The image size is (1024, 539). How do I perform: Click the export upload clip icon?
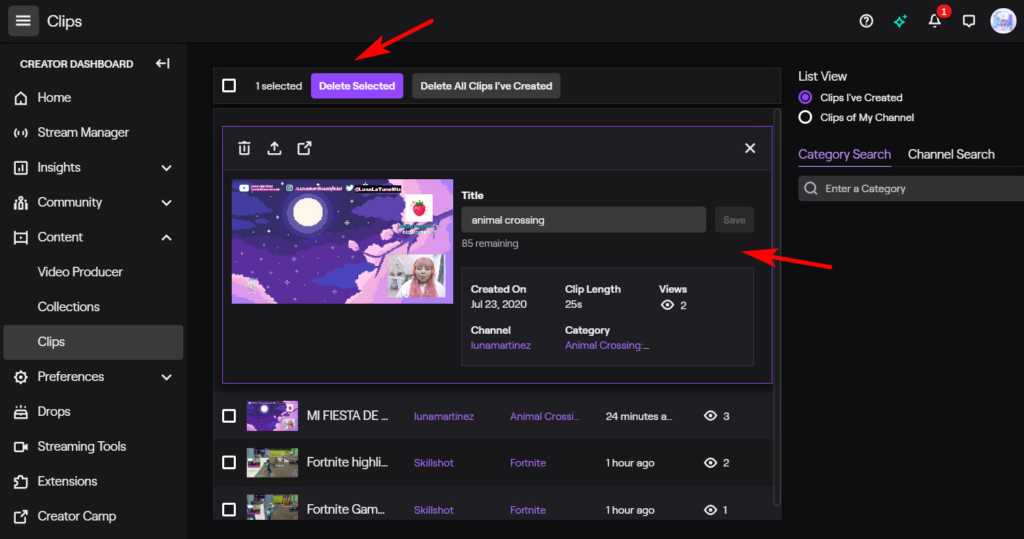(x=274, y=148)
